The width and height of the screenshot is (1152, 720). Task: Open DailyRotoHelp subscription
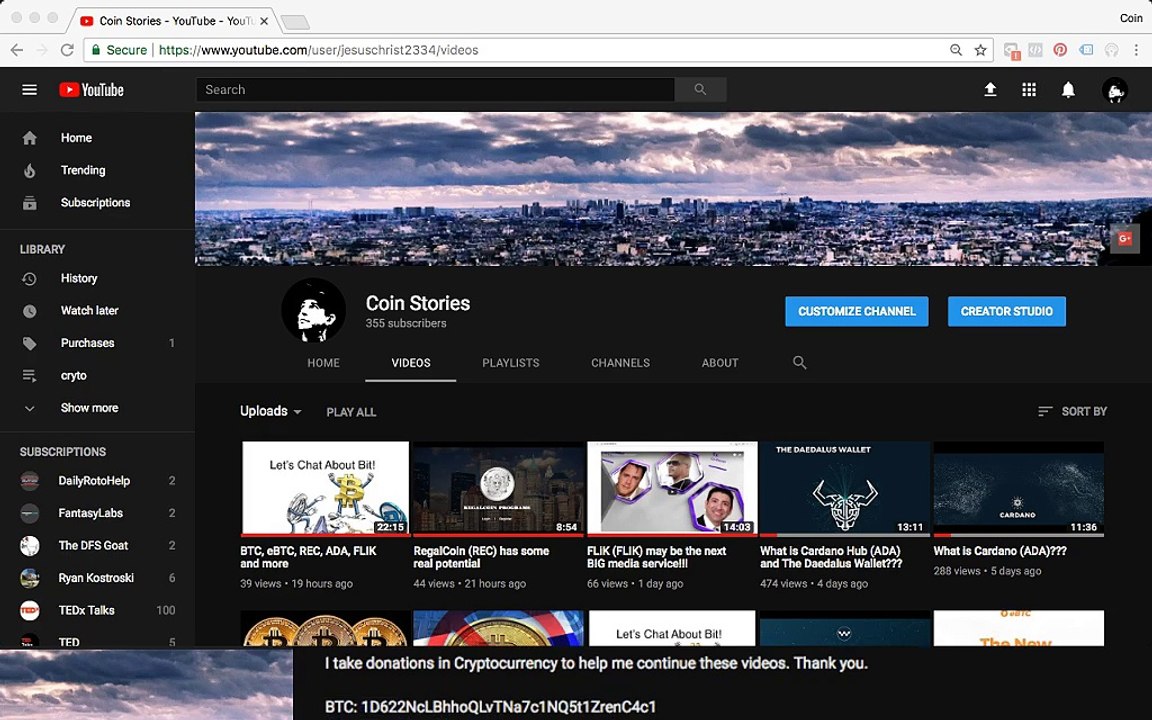[97, 480]
